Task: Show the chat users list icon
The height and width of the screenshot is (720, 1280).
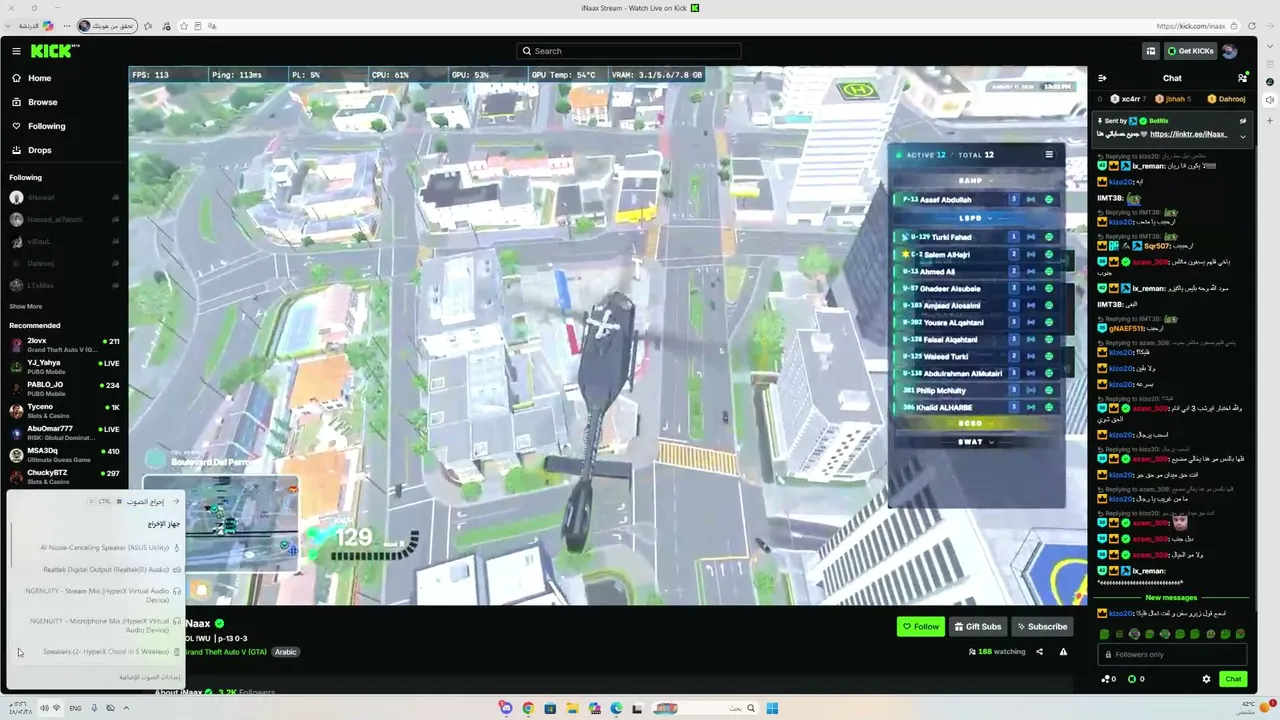Action: click(1242, 78)
